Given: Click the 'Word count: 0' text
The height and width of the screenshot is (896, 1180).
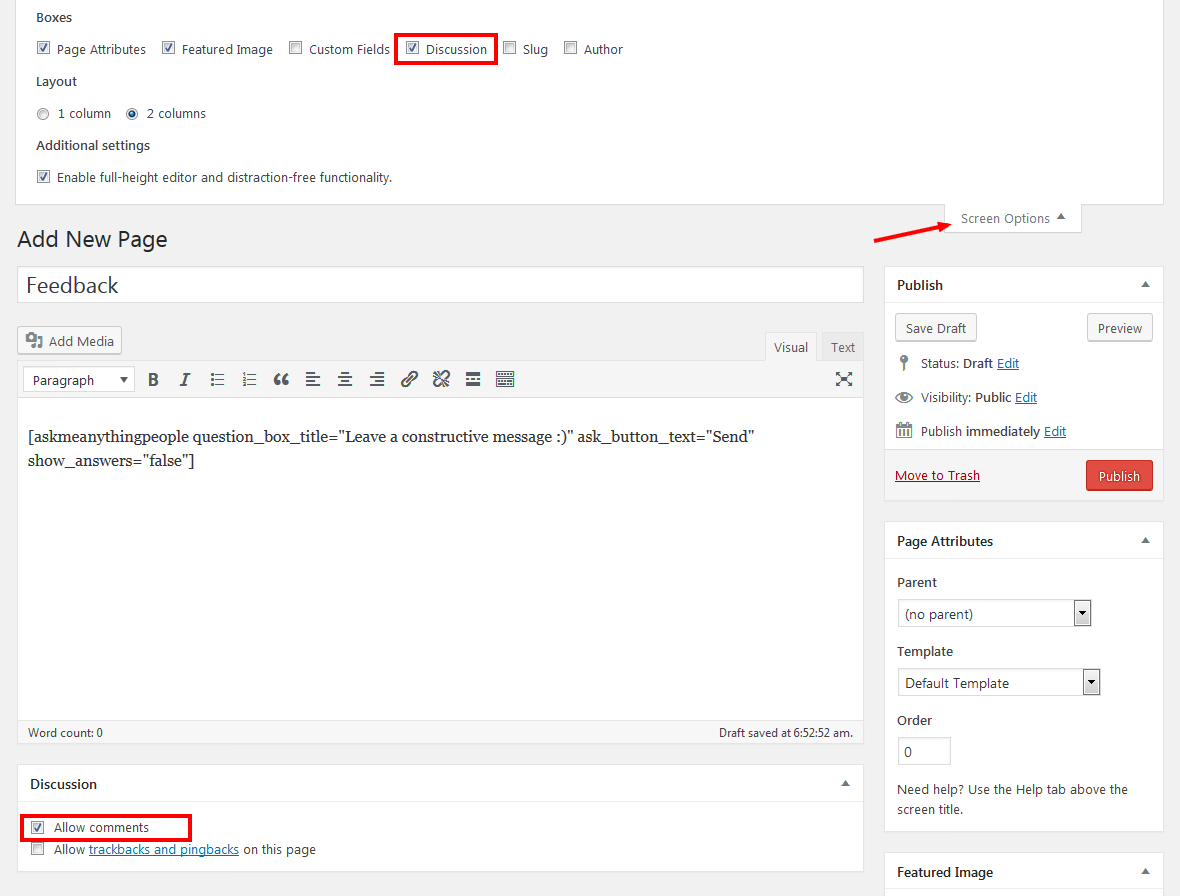Looking at the screenshot, I should [65, 733].
